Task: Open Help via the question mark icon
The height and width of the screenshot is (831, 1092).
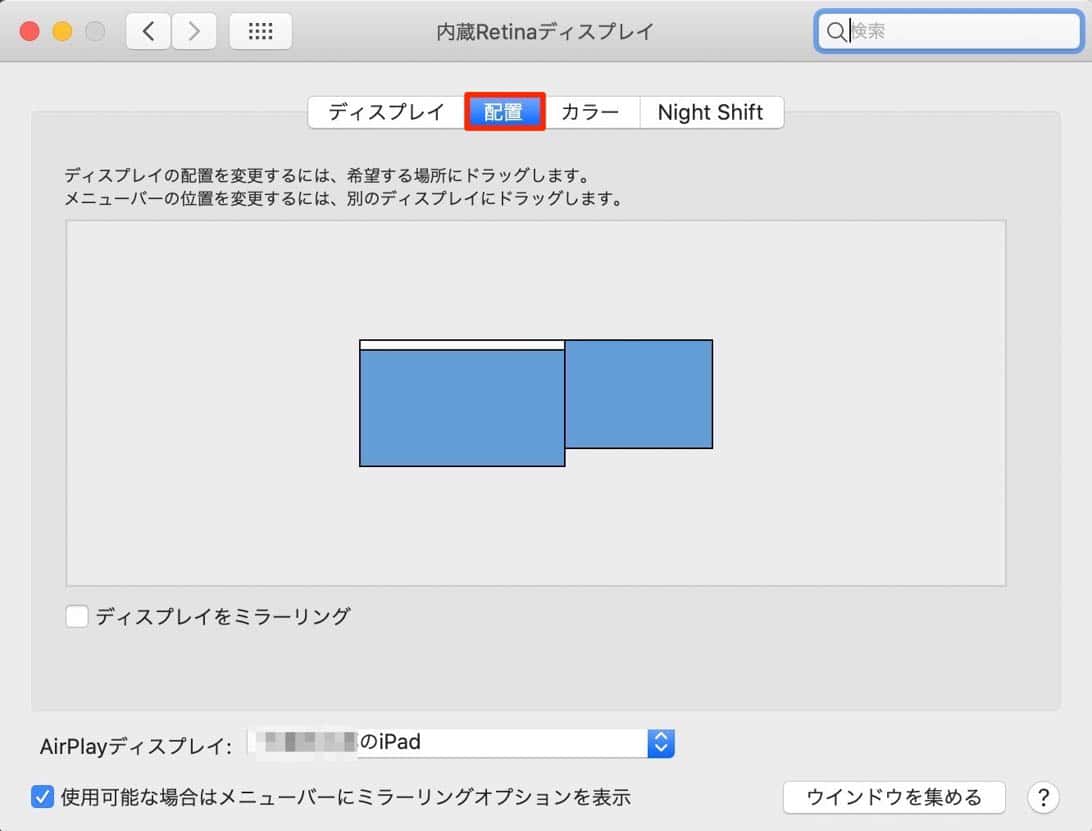Action: pos(1043,798)
